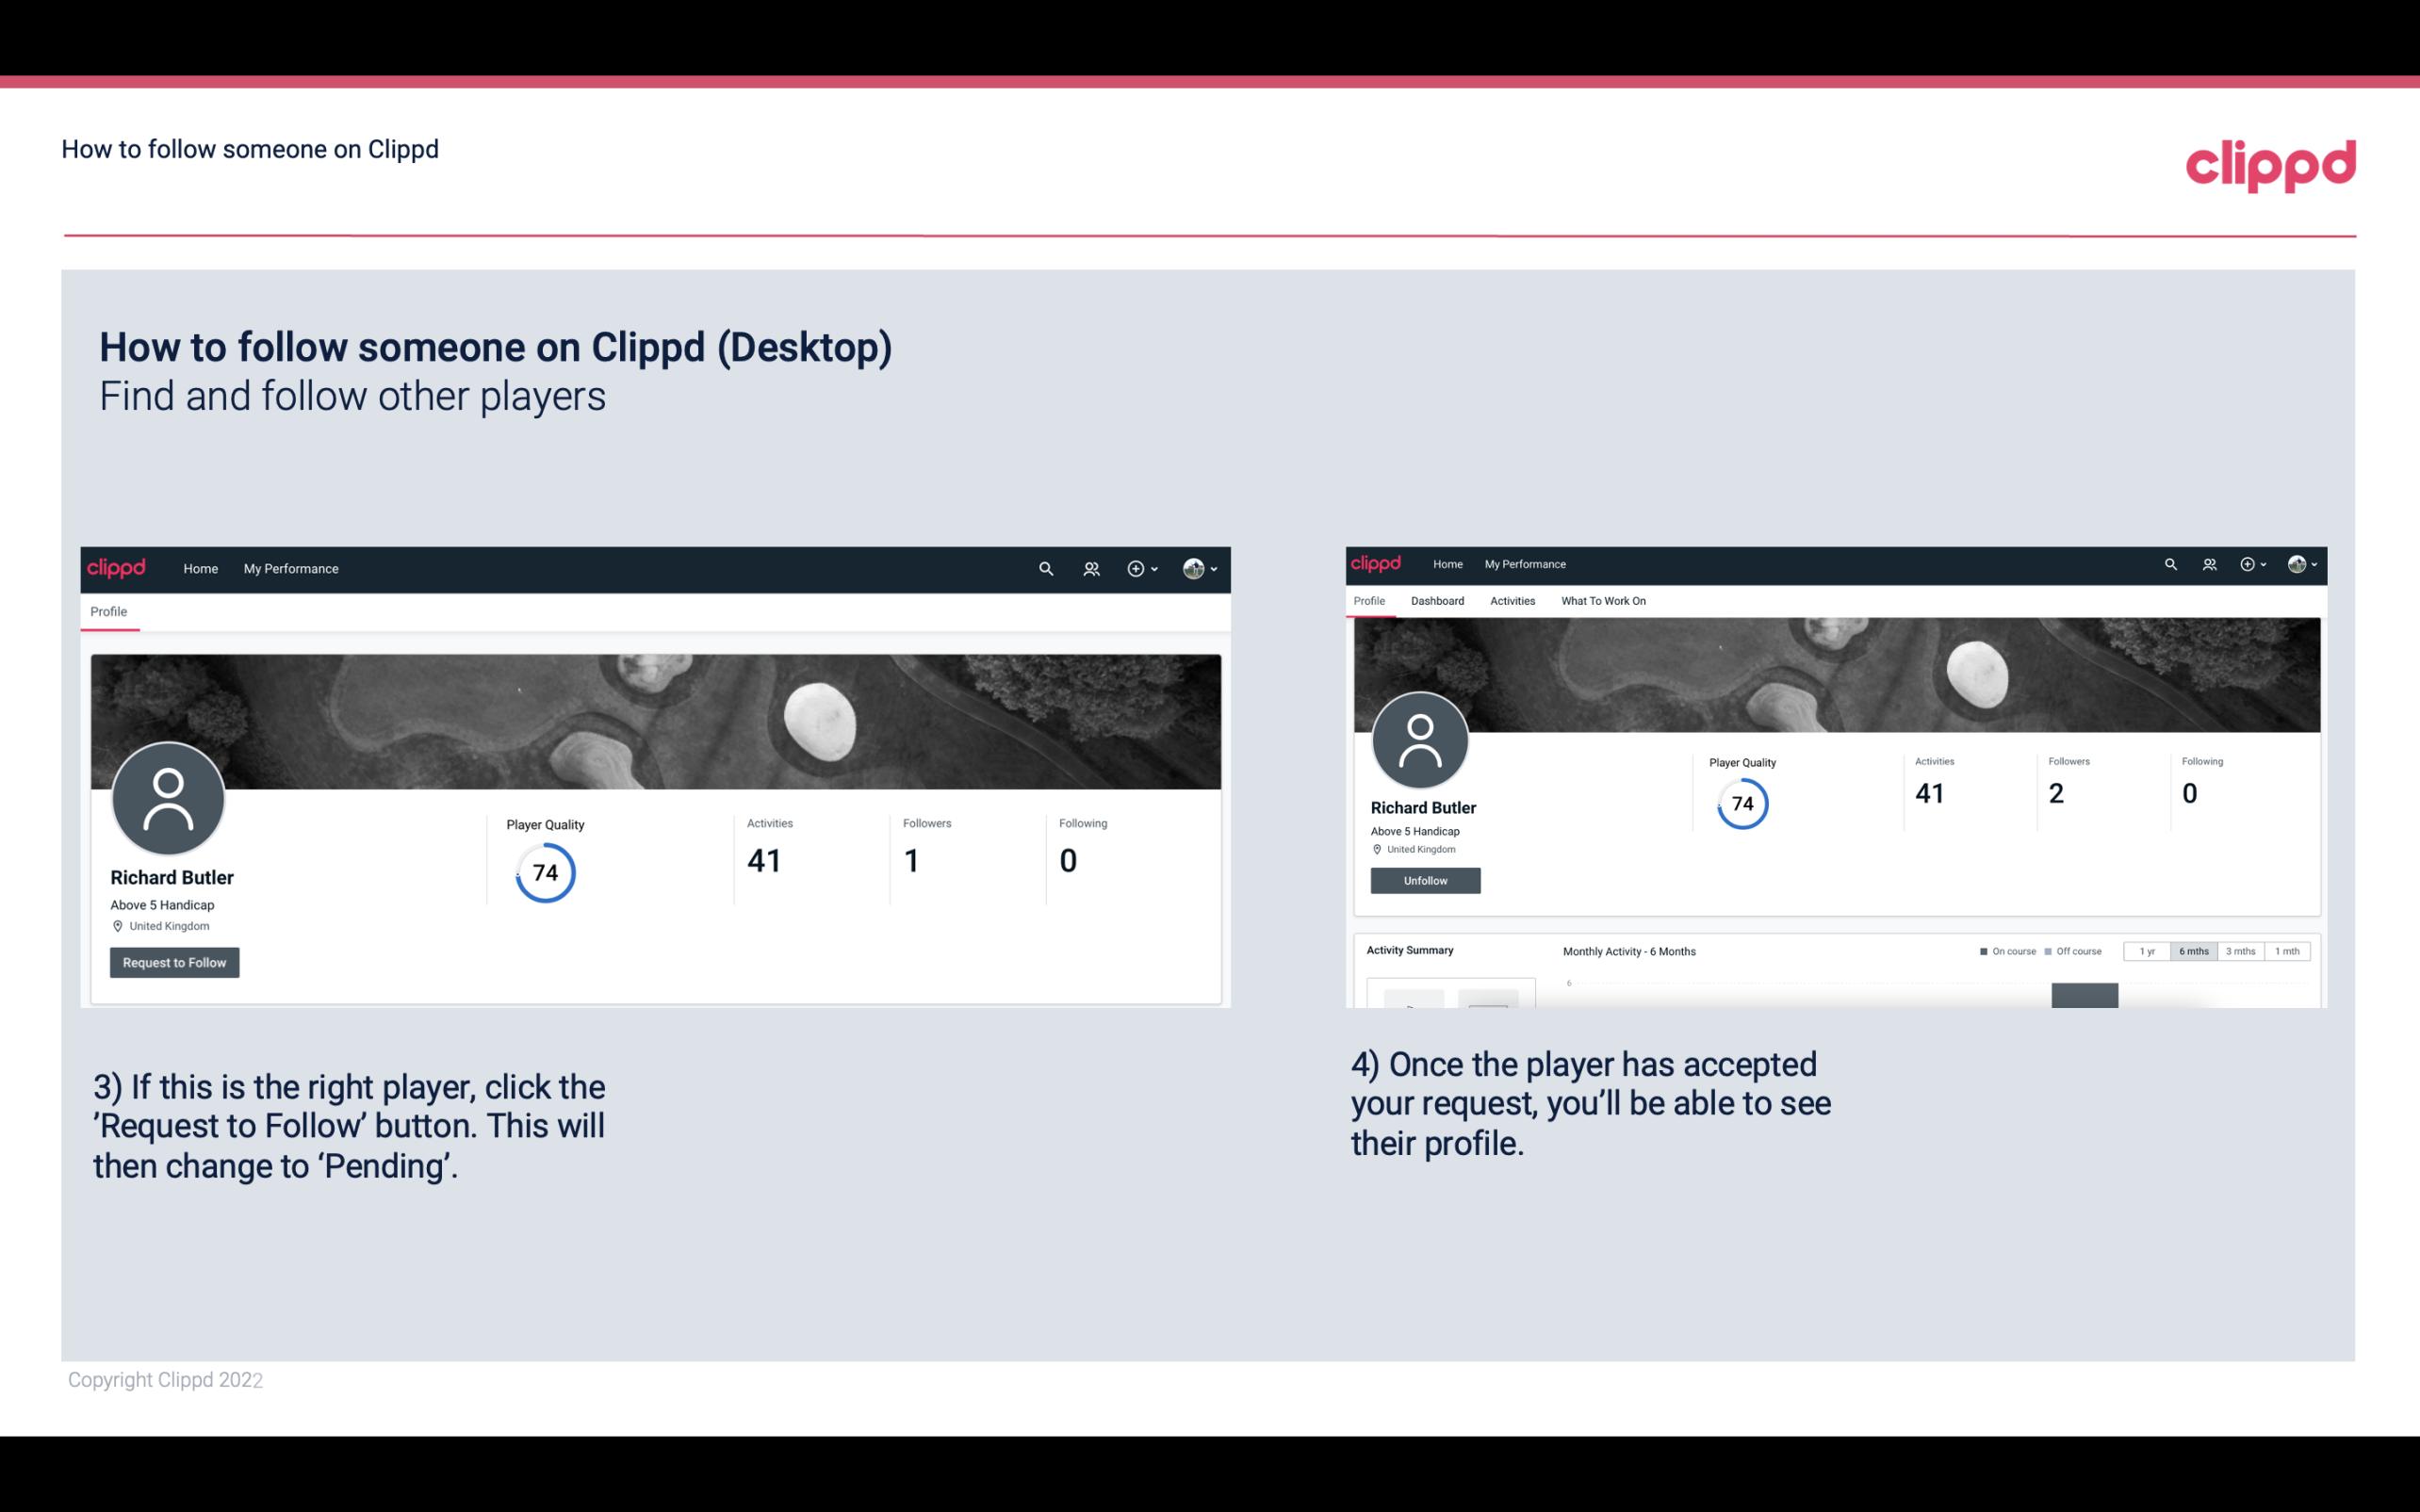This screenshot has width=2420, height=1512.
Task: Open the 'My Performance' menu item
Action: click(291, 568)
